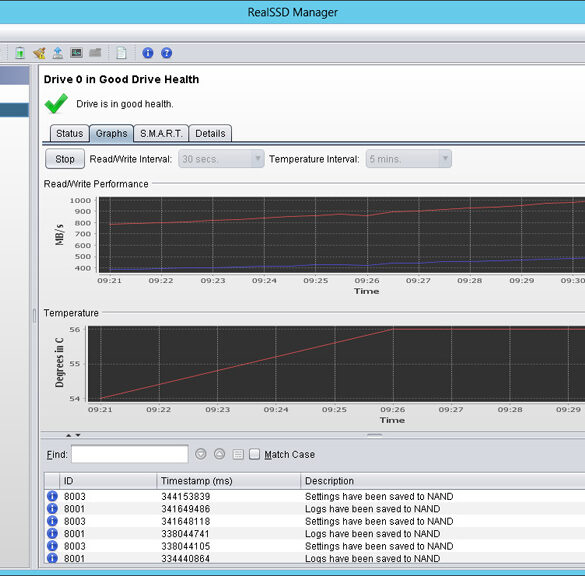Click the blue arrow firmware update icon
The image size is (585, 576).
(58, 53)
